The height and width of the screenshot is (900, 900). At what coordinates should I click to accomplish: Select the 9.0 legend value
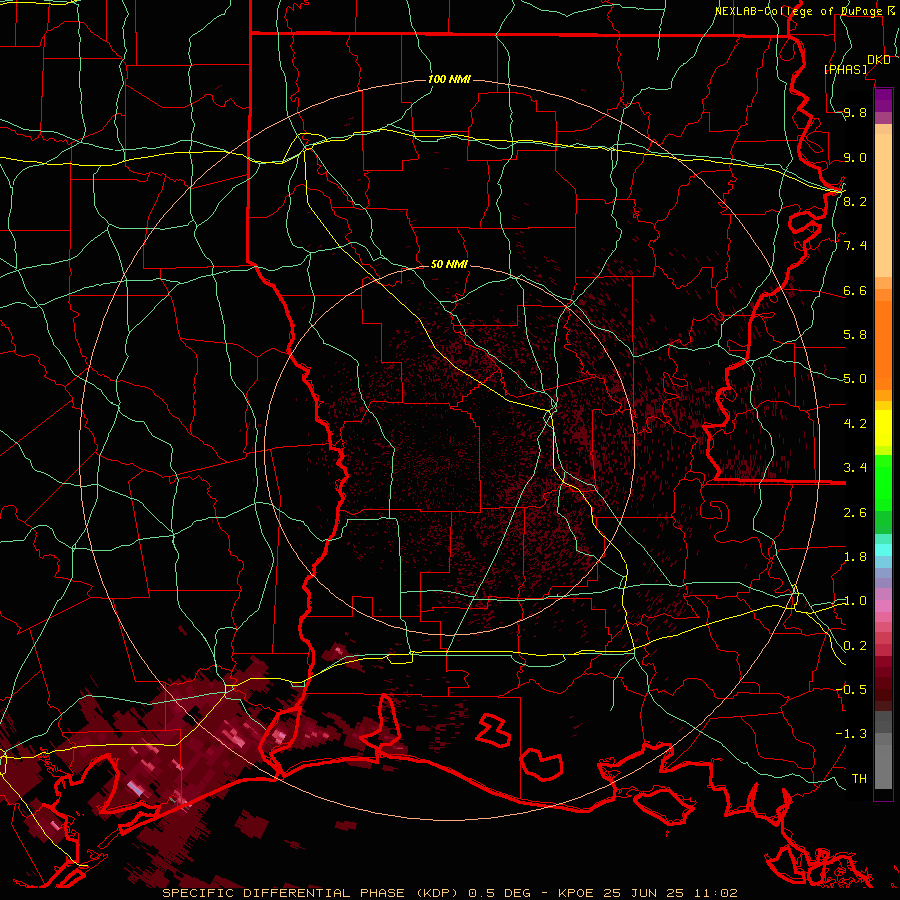point(855,157)
